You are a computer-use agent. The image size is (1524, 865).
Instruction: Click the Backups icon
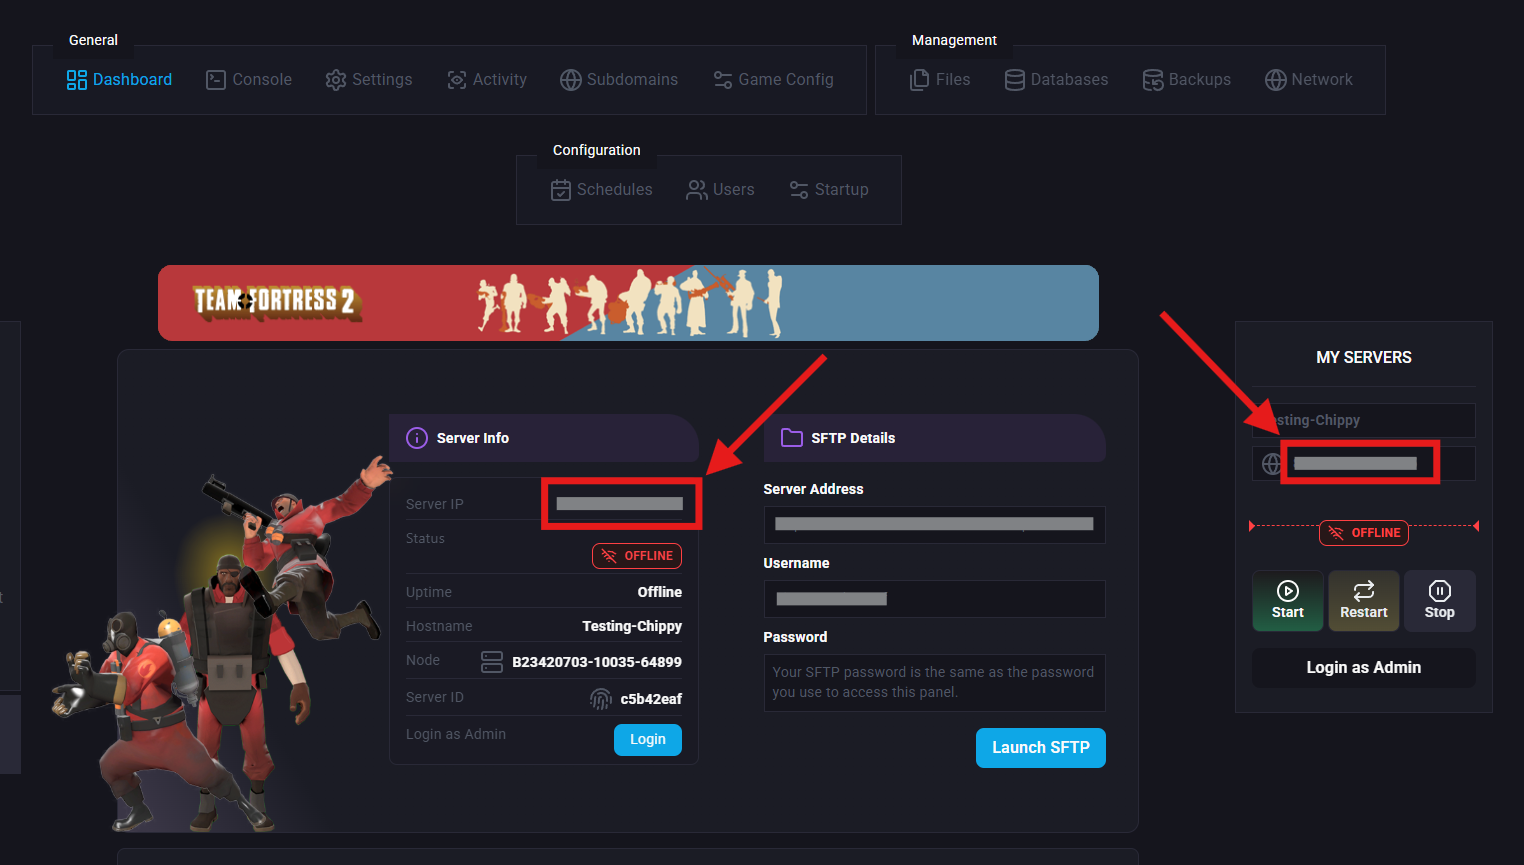(1153, 80)
